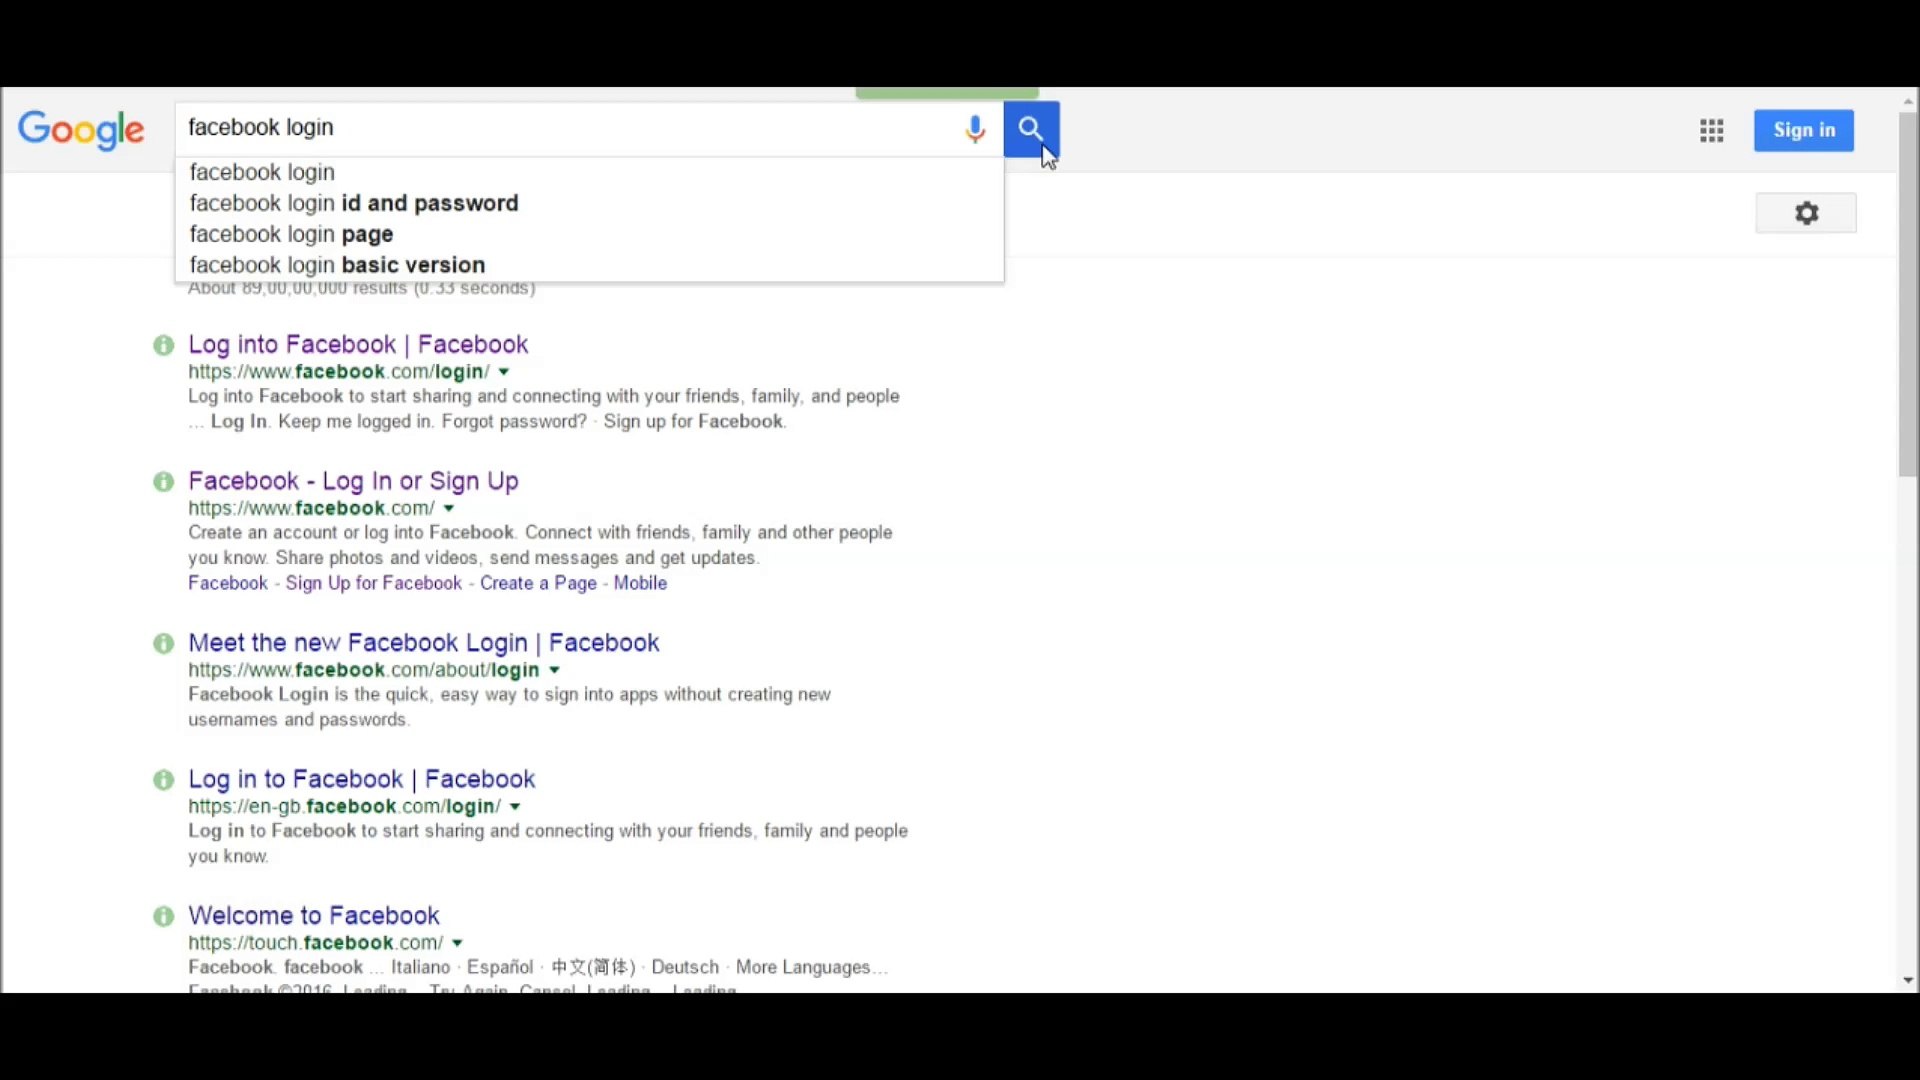The image size is (1920, 1080).
Task: Click the Google logo
Action: pos(81,130)
